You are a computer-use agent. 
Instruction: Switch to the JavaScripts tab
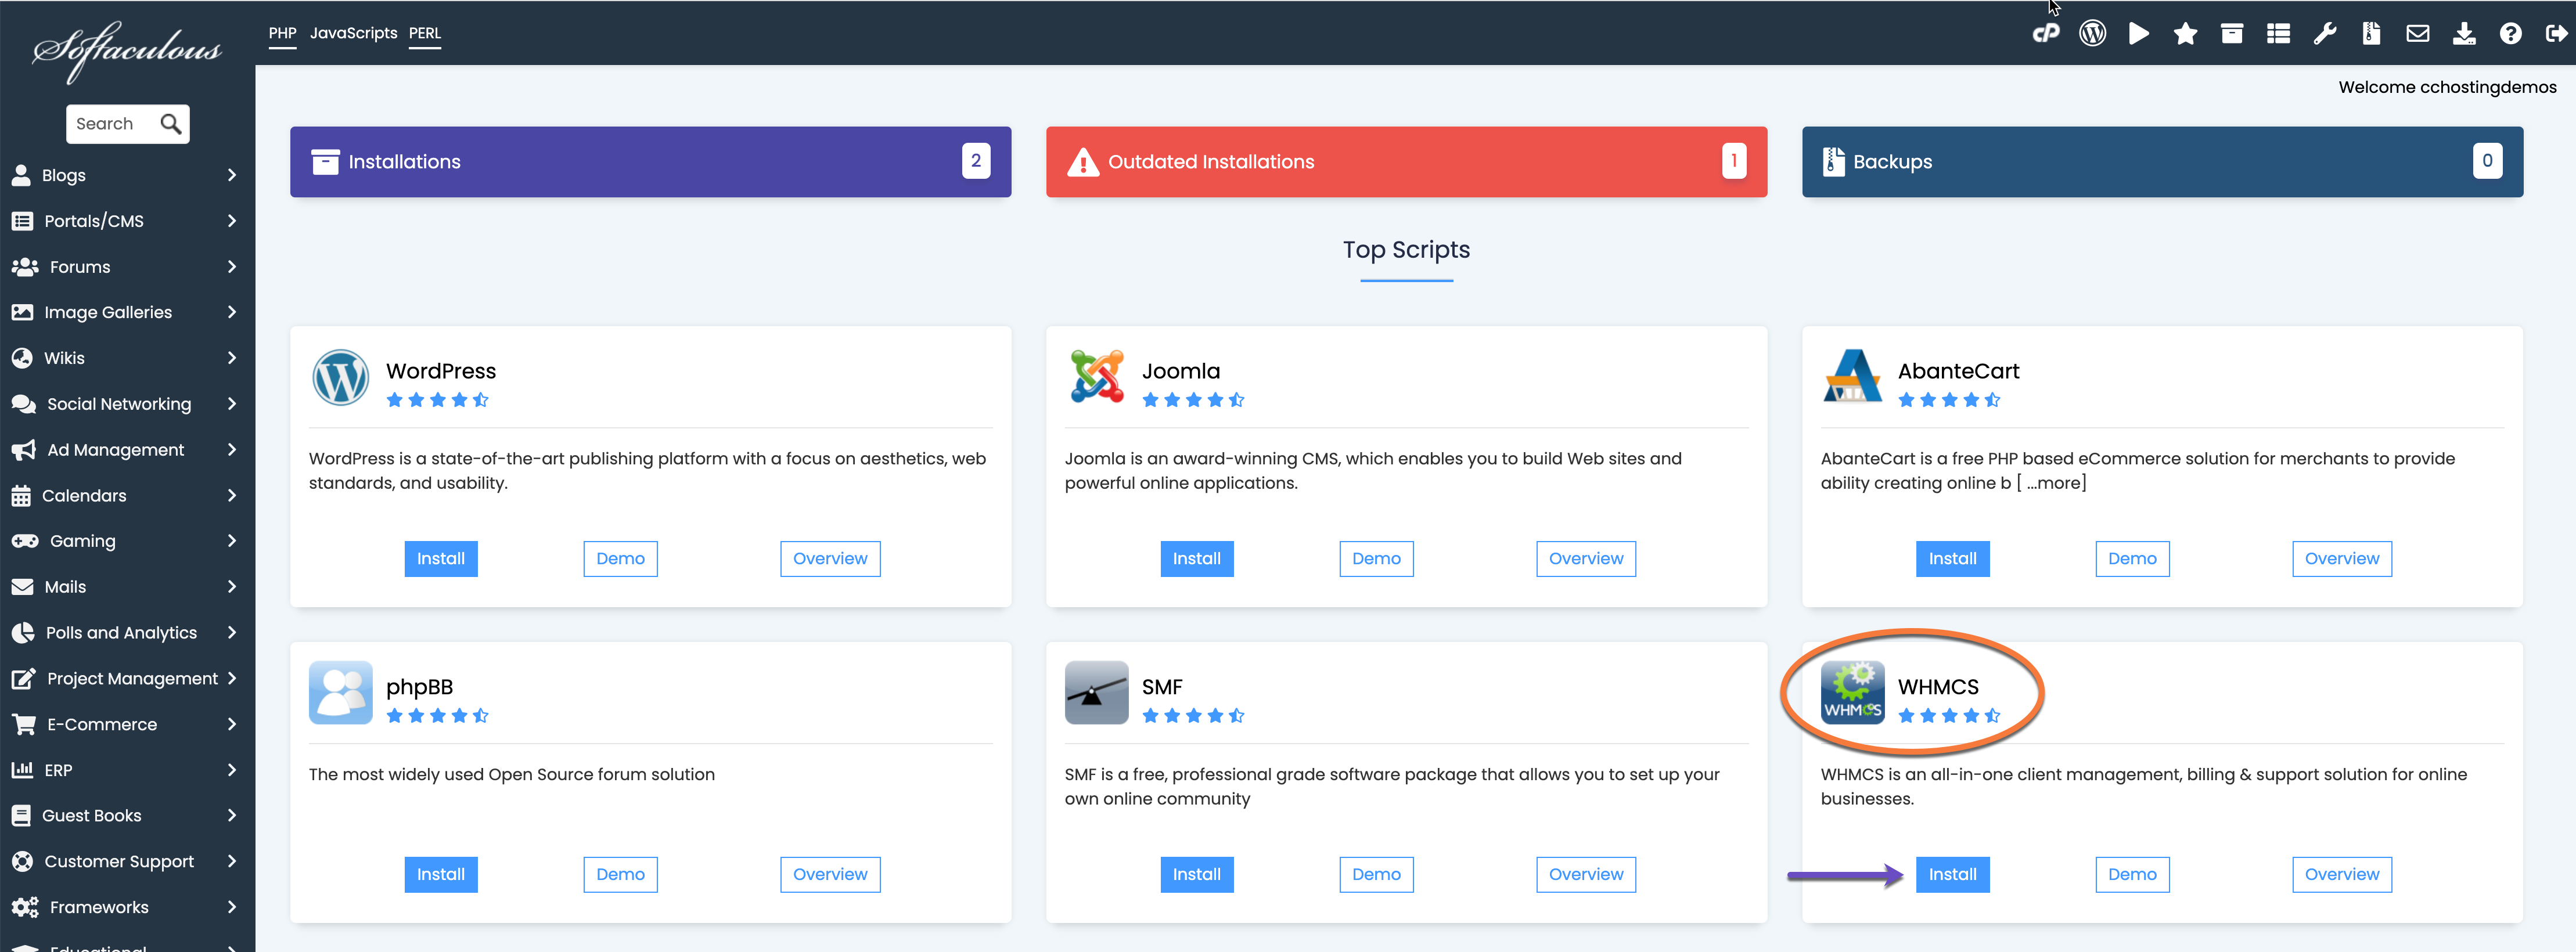[353, 33]
